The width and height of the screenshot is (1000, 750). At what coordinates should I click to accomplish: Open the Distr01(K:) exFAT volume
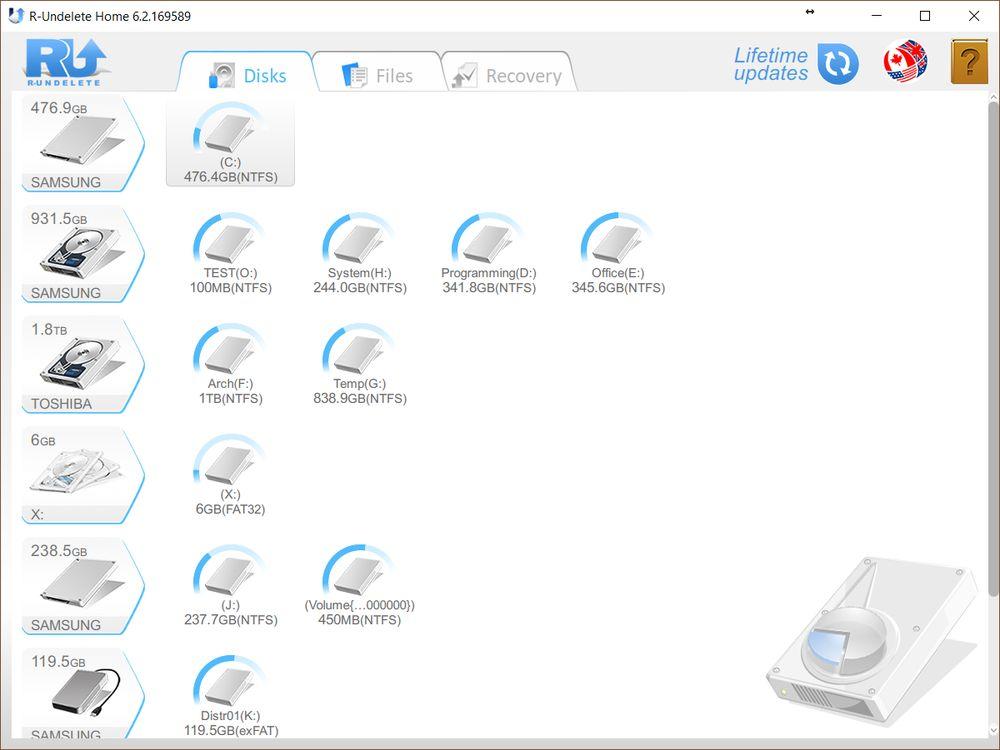pyautogui.click(x=230, y=696)
